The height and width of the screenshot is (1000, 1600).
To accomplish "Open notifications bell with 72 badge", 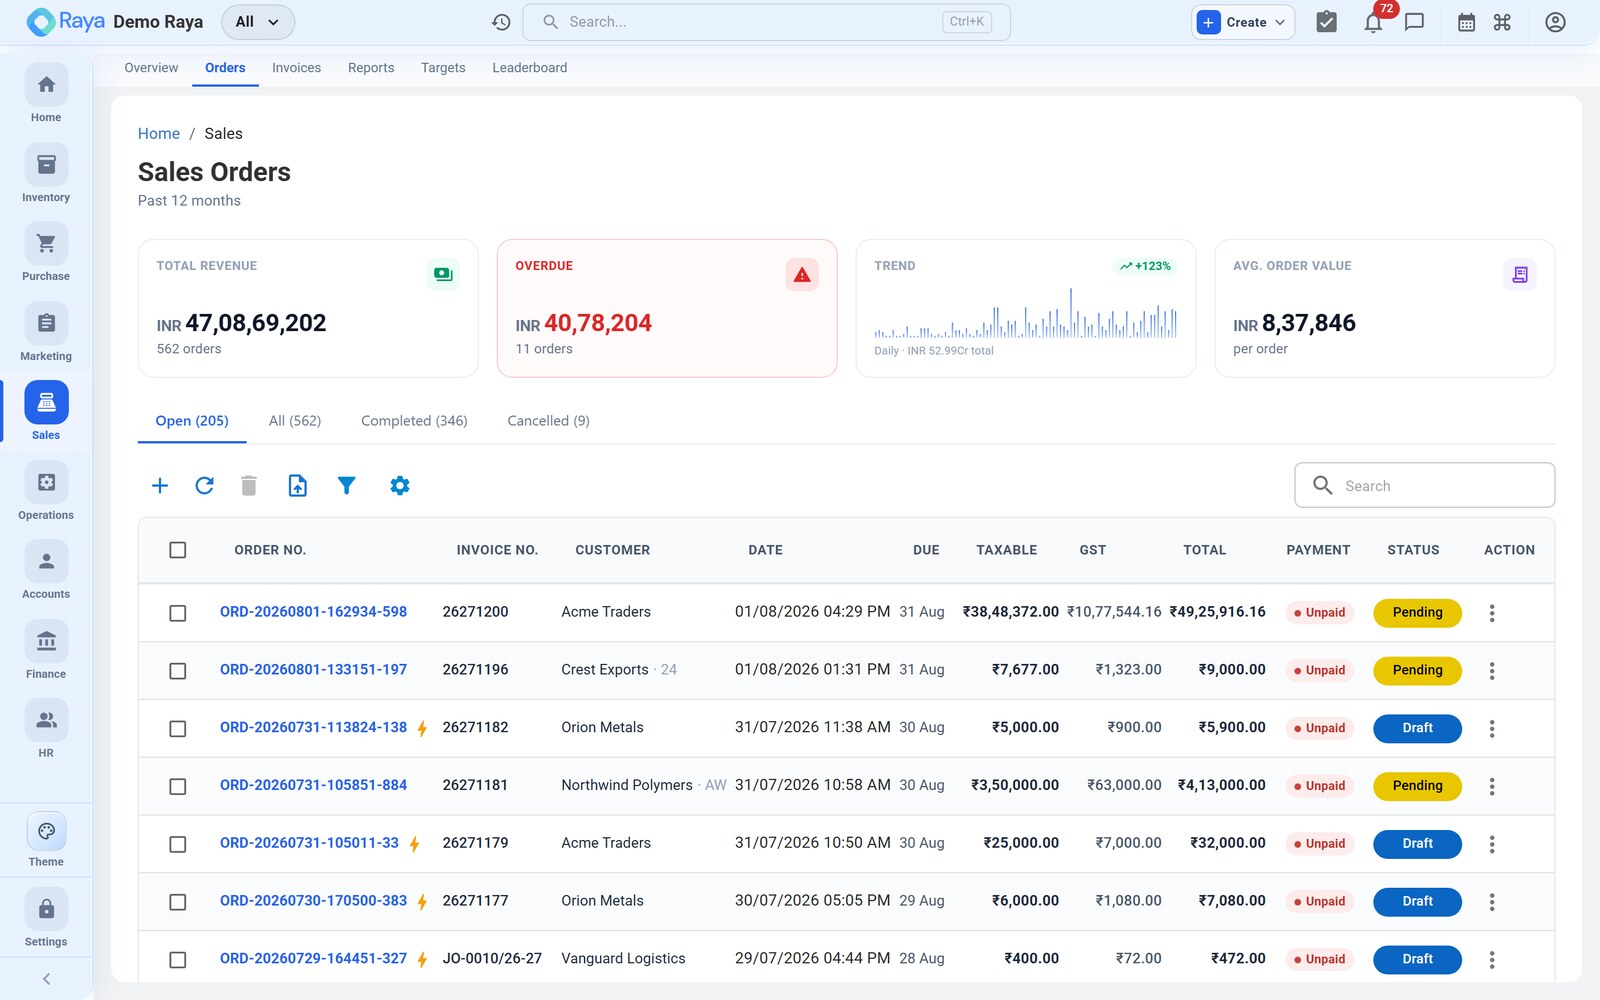I will (x=1374, y=22).
